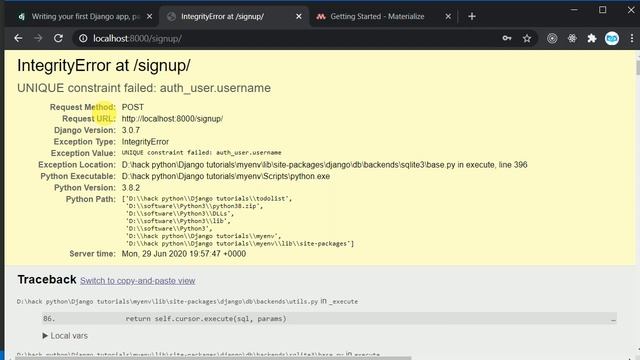Click the Server time value
Screen dimensions: 640x360
184,254
